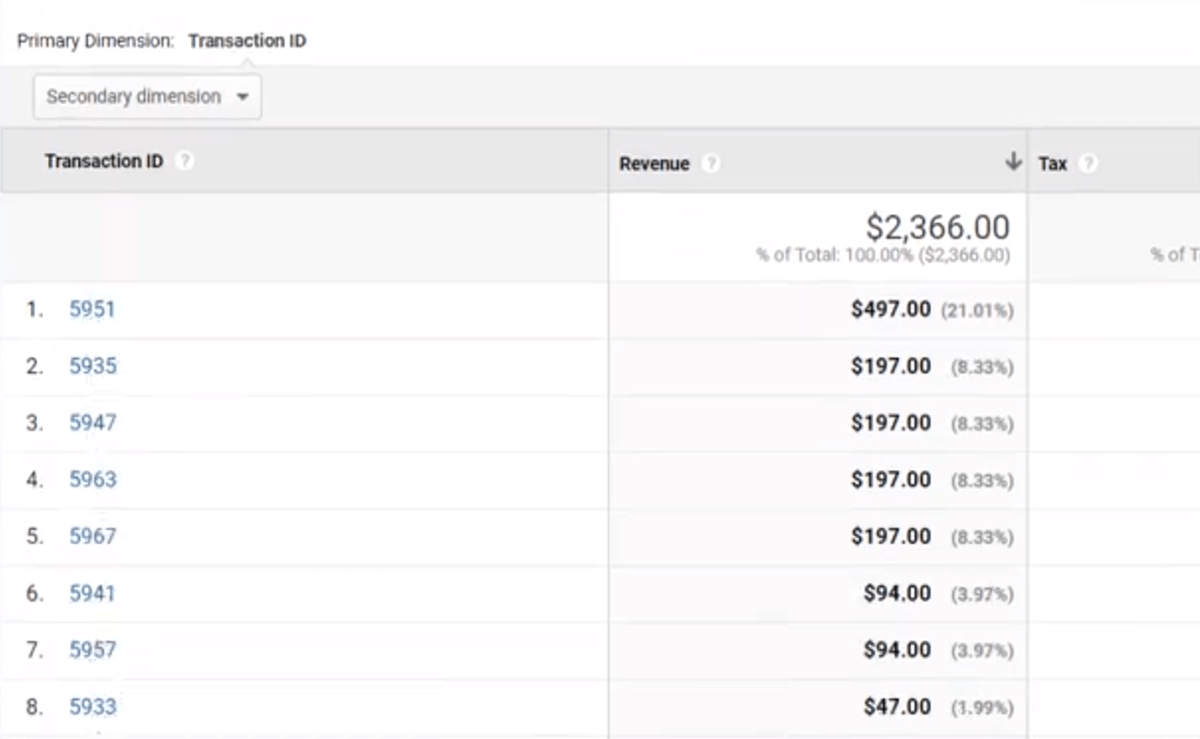Click the $497.00 revenue cell

click(890, 310)
